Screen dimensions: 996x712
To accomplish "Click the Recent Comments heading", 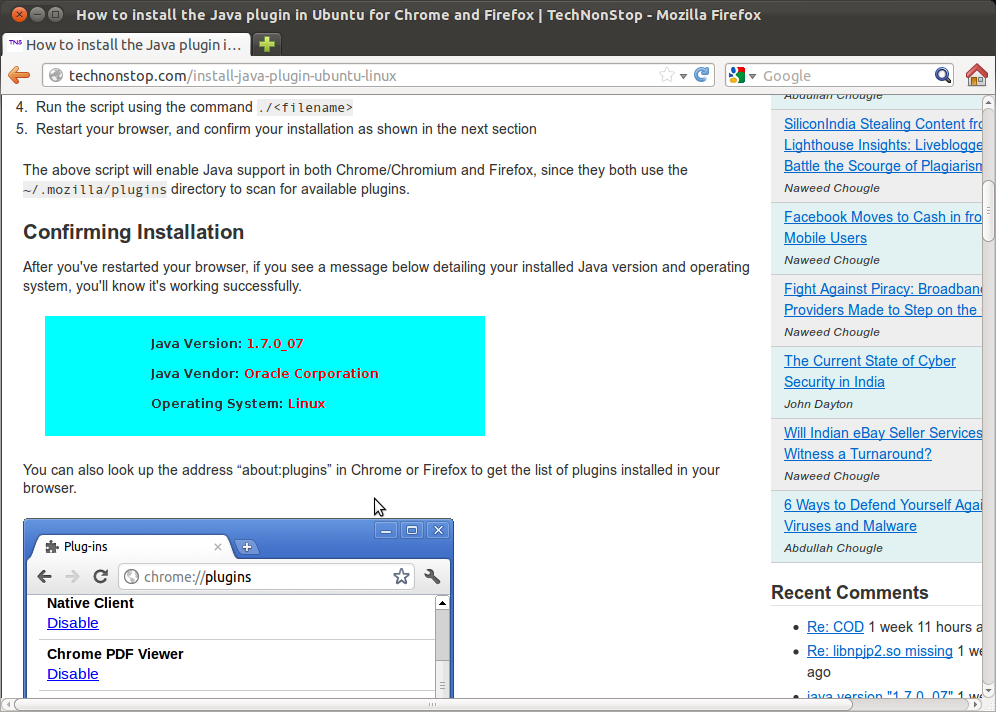I will pos(849,593).
